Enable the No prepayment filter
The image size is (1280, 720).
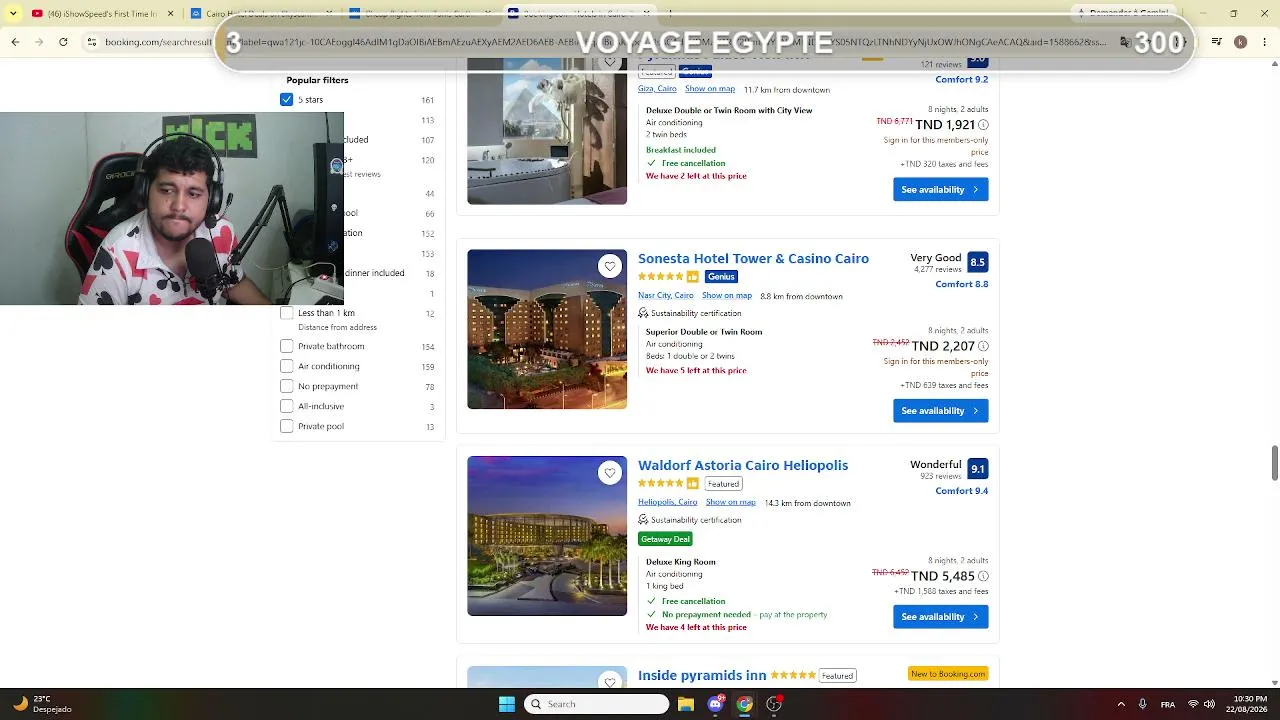287,386
